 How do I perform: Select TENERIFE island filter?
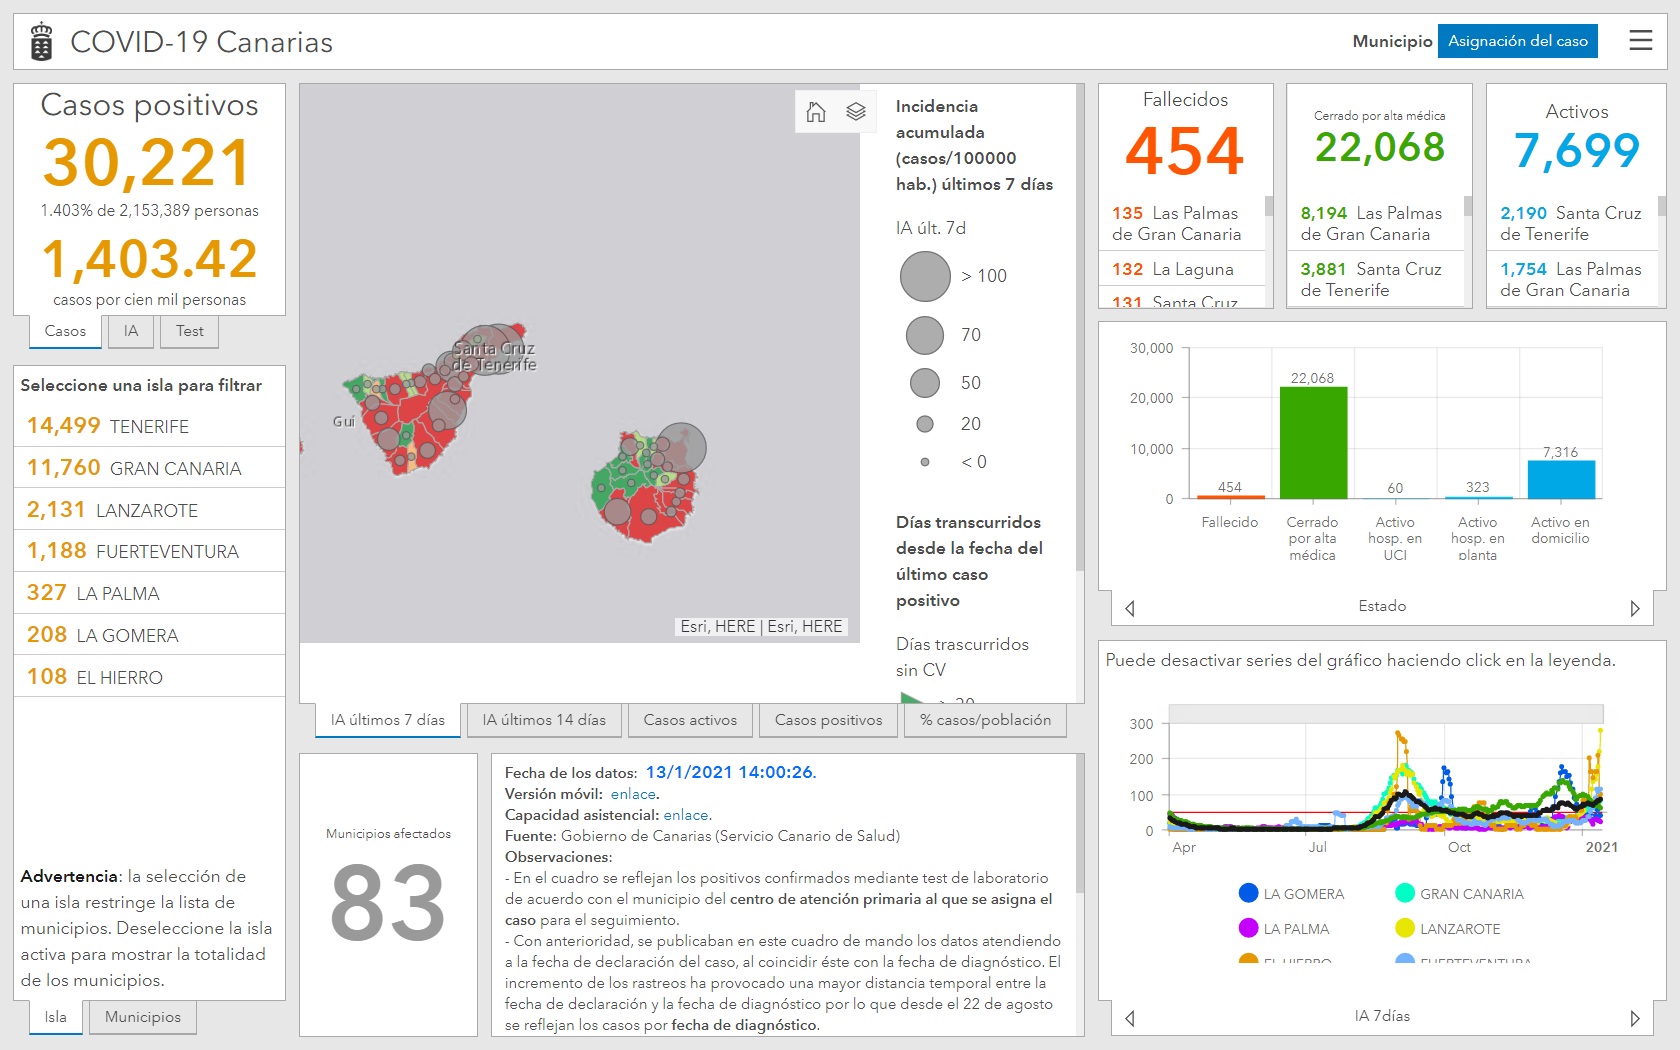tap(149, 426)
